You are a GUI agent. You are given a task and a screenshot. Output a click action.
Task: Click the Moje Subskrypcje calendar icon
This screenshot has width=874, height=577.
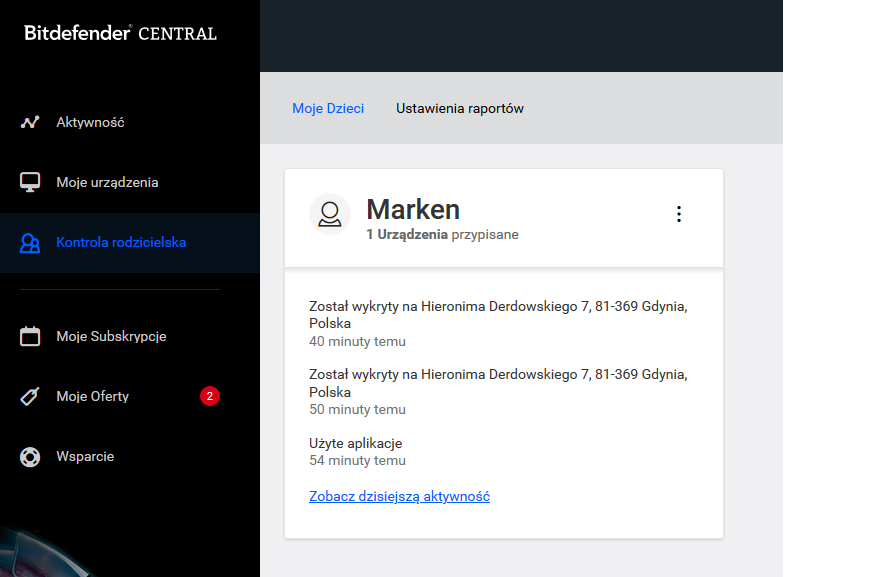tap(30, 337)
